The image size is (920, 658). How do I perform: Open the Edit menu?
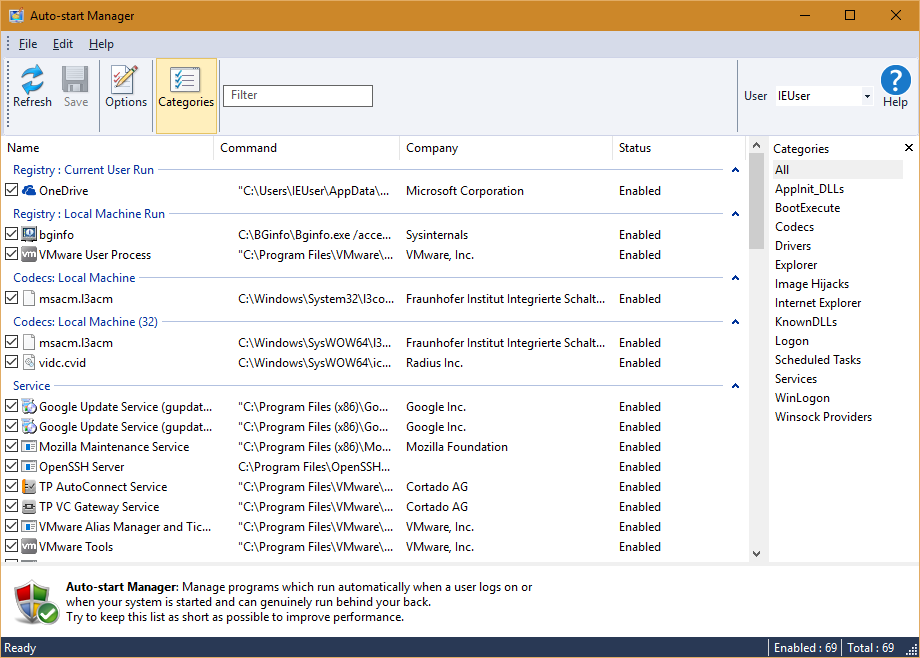coord(63,44)
